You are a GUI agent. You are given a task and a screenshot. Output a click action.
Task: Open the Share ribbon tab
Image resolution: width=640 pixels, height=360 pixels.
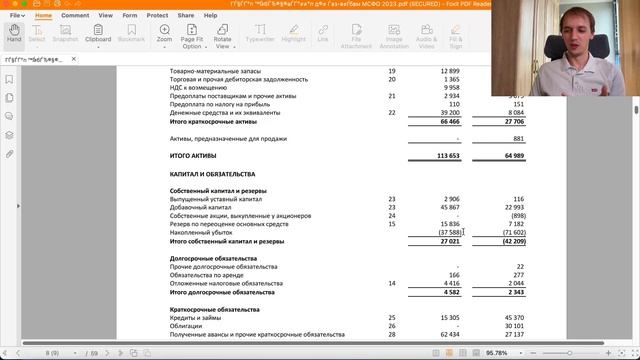point(186,16)
